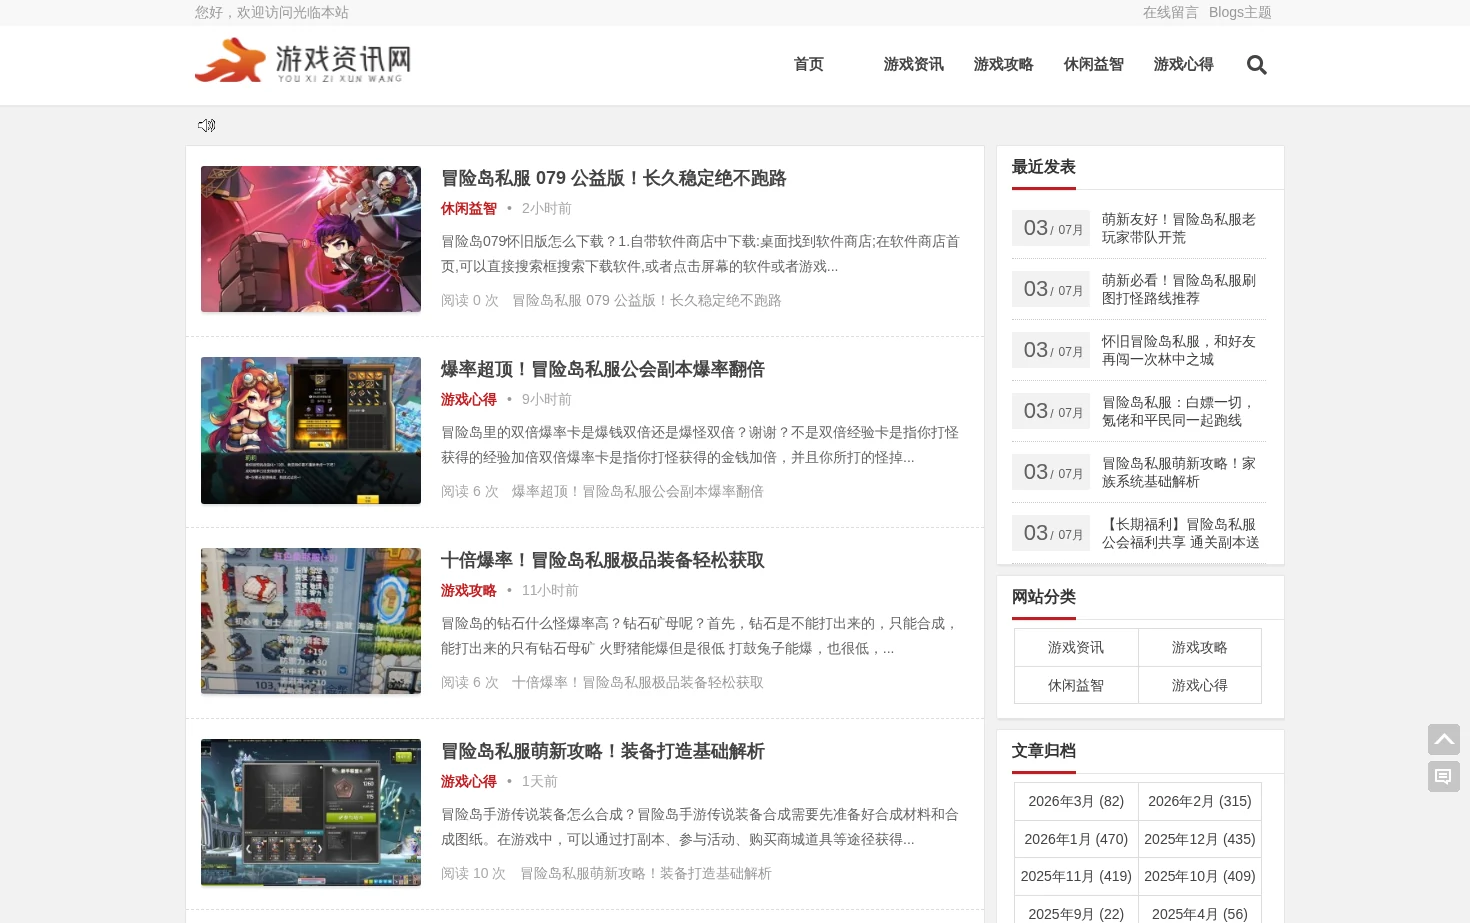Click thumbnail of 公会副本爆率翻倍 article
1470x923 pixels.
(x=311, y=430)
